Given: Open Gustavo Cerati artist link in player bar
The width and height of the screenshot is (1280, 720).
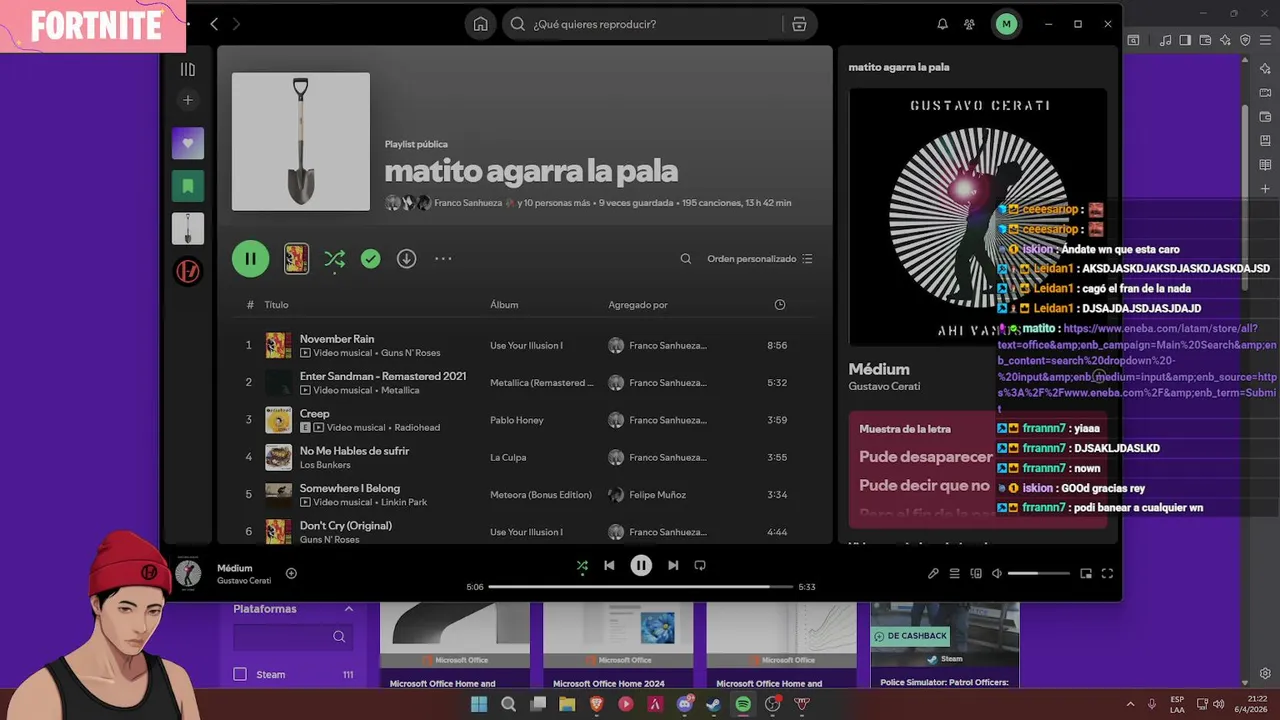Looking at the screenshot, I should coord(244,581).
